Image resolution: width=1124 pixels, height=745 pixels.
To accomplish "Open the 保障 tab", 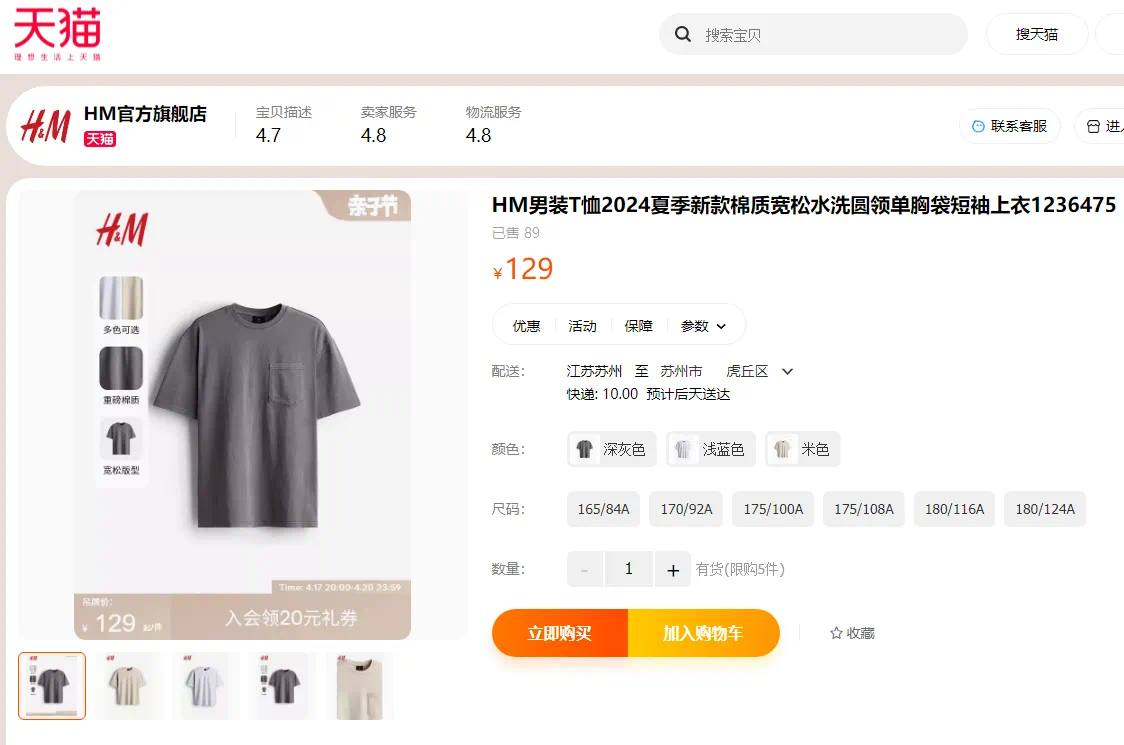I will (638, 326).
